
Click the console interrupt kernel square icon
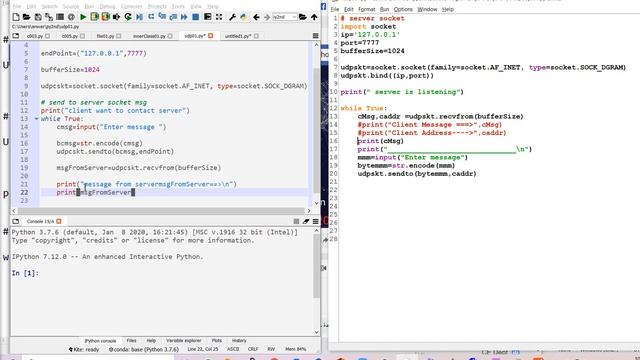coord(296,221)
